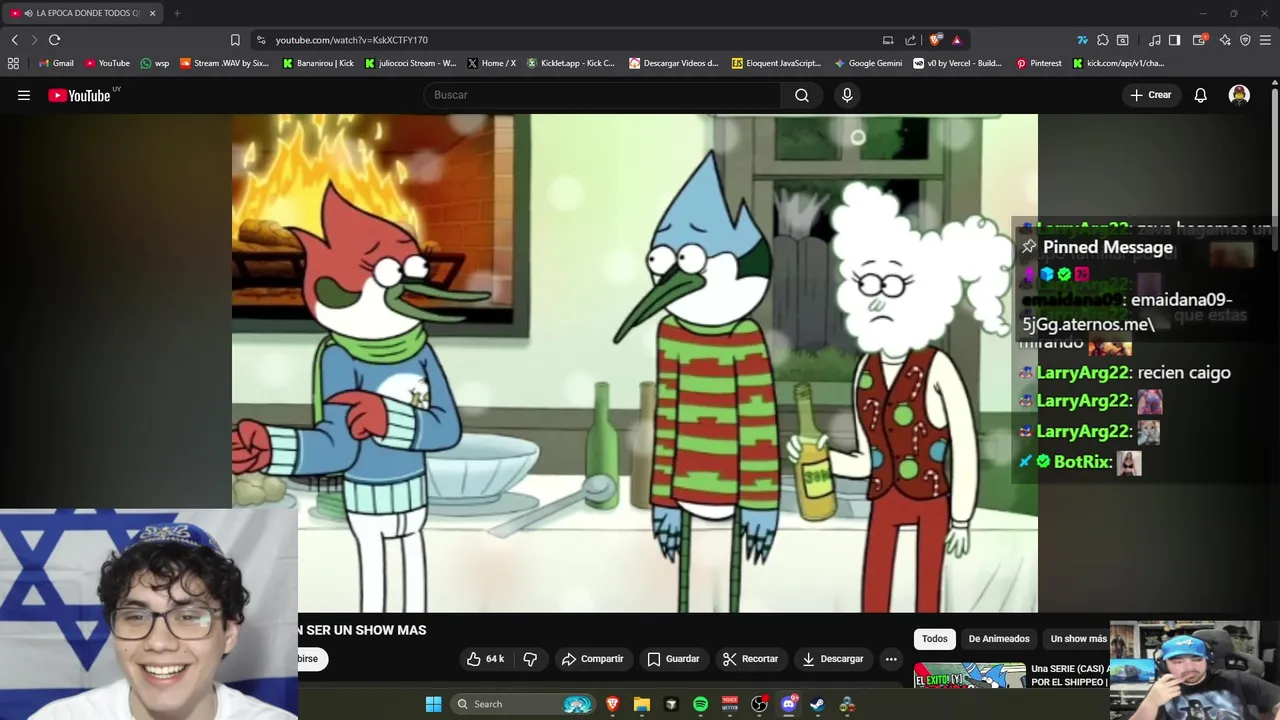Viewport: 1280px width, 720px height.
Task: Open the Eloquent JavaScript bookmark
Action: point(776,63)
